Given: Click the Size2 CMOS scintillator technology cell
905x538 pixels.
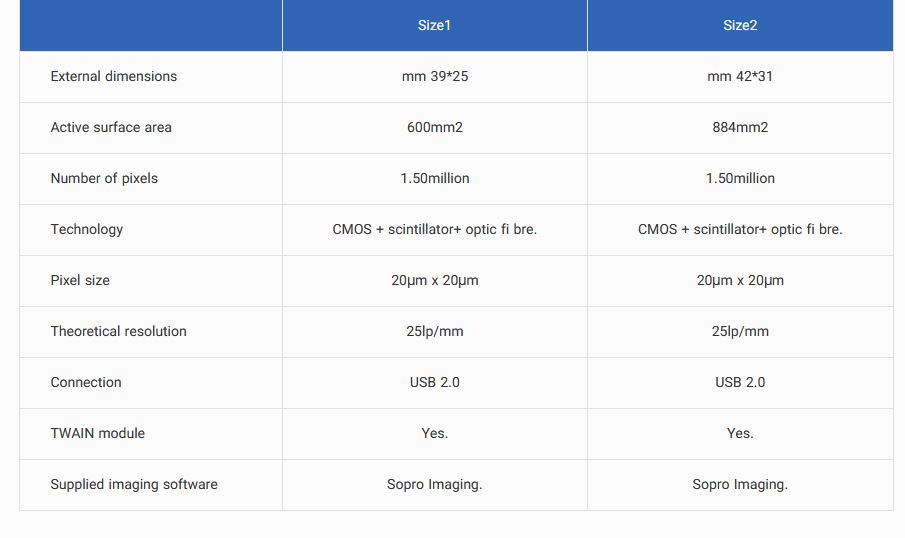Looking at the screenshot, I should click(x=740, y=229).
